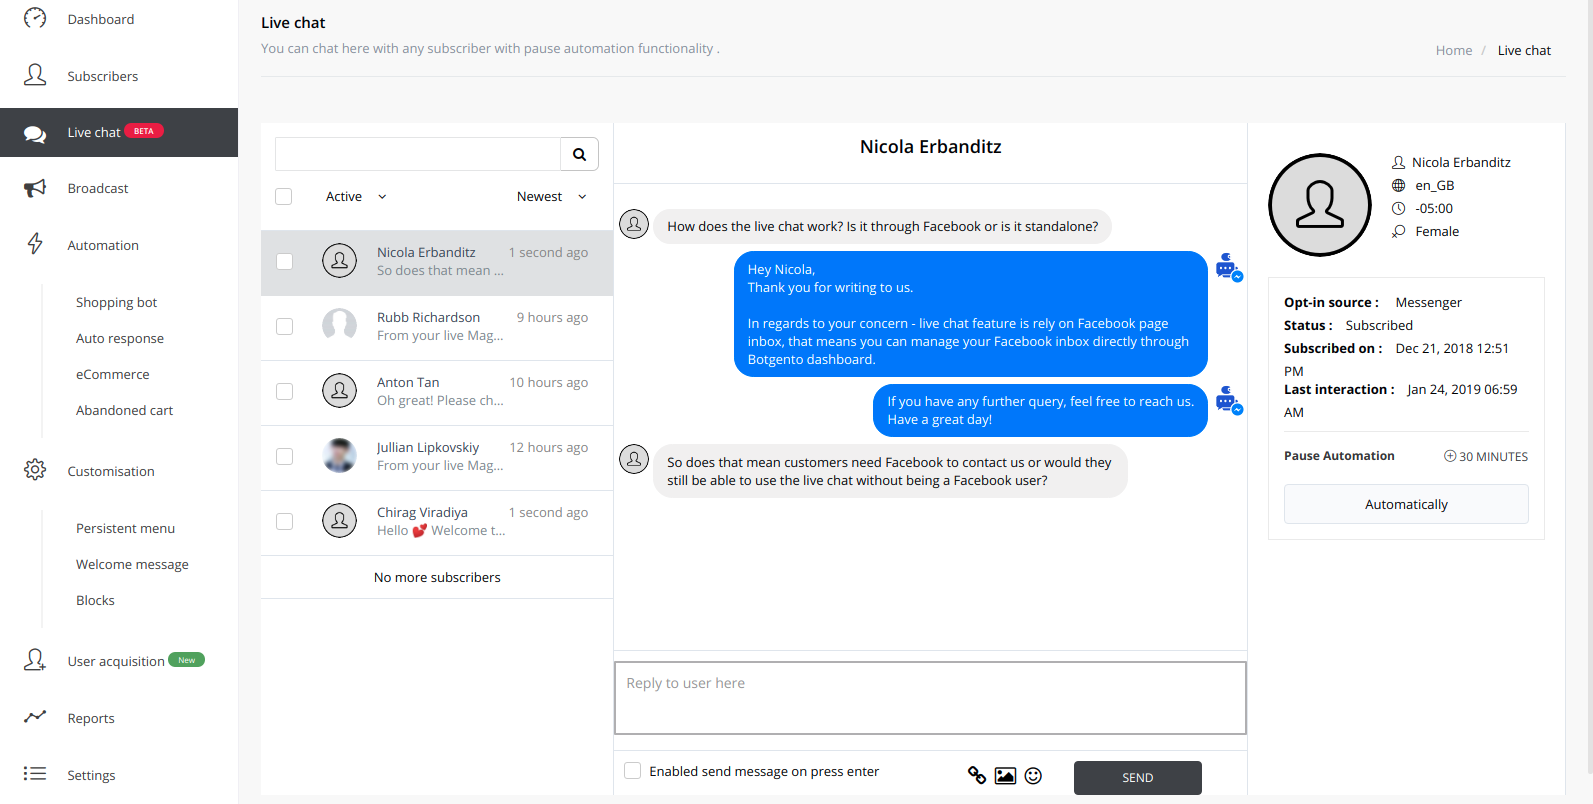Open Shopping bot submenu item

(116, 302)
